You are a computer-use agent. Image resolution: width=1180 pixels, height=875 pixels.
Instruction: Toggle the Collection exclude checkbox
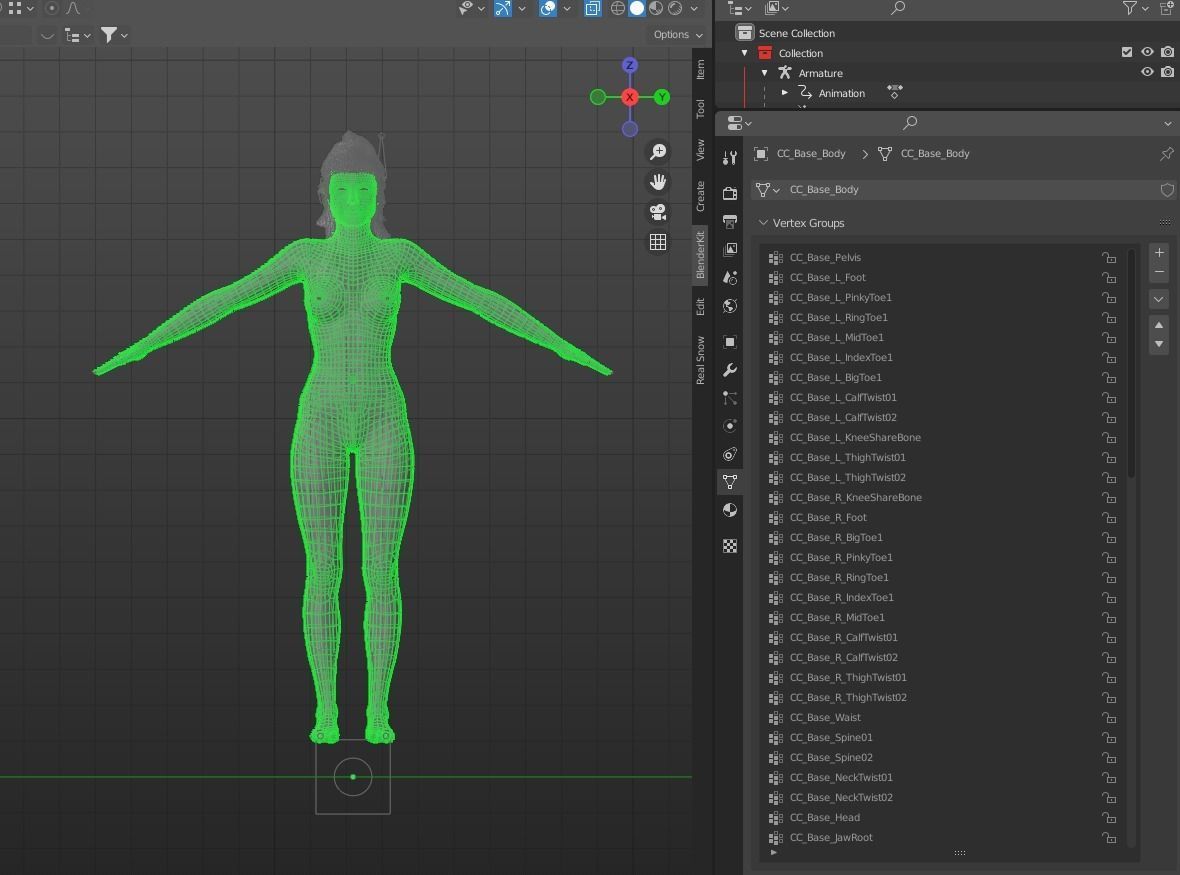pyautogui.click(x=1127, y=53)
